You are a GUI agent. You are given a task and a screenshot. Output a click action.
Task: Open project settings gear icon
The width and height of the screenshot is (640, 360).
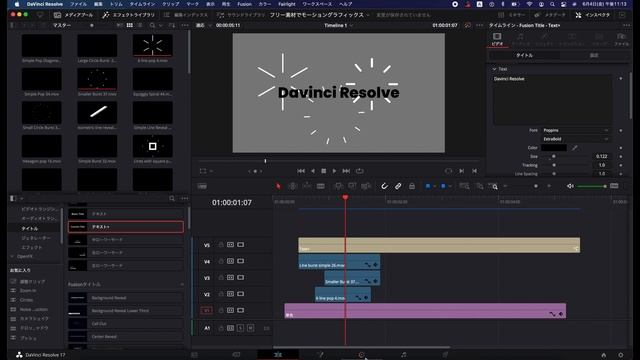620,355
